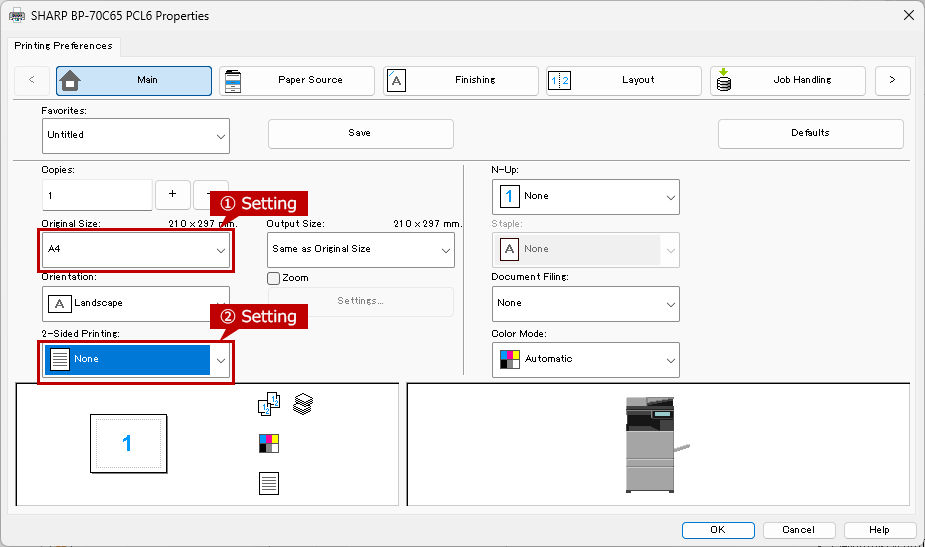Open the Main tab
The height and width of the screenshot is (547, 925).
[x=134, y=80]
